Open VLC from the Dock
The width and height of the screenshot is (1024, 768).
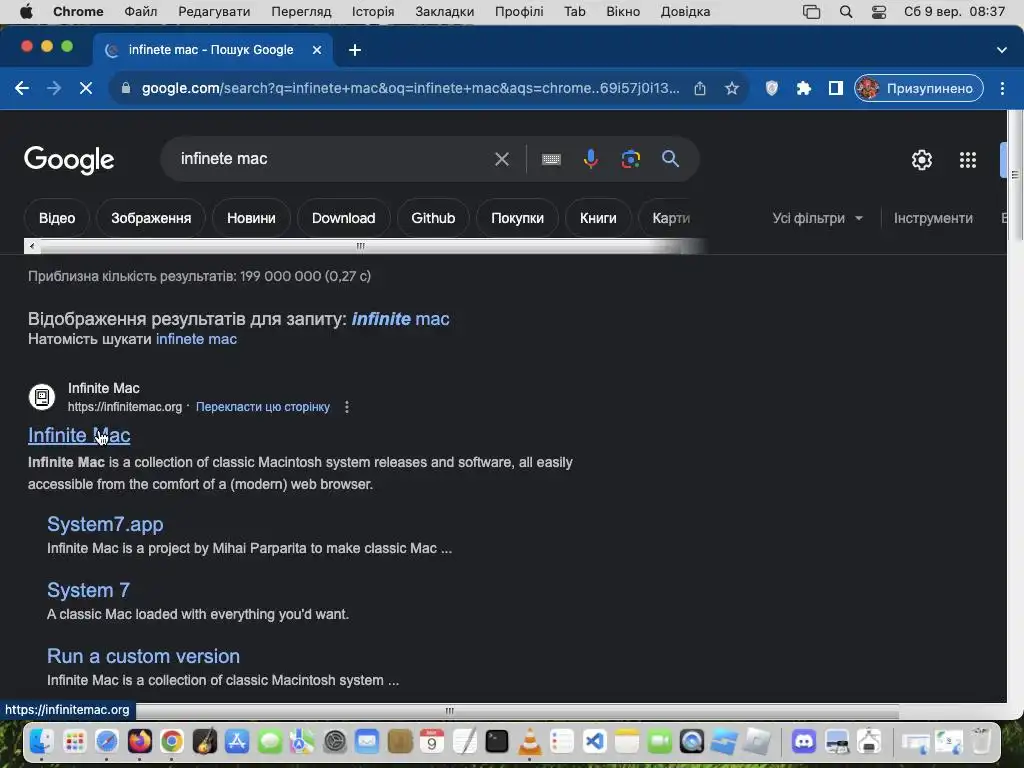(529, 741)
